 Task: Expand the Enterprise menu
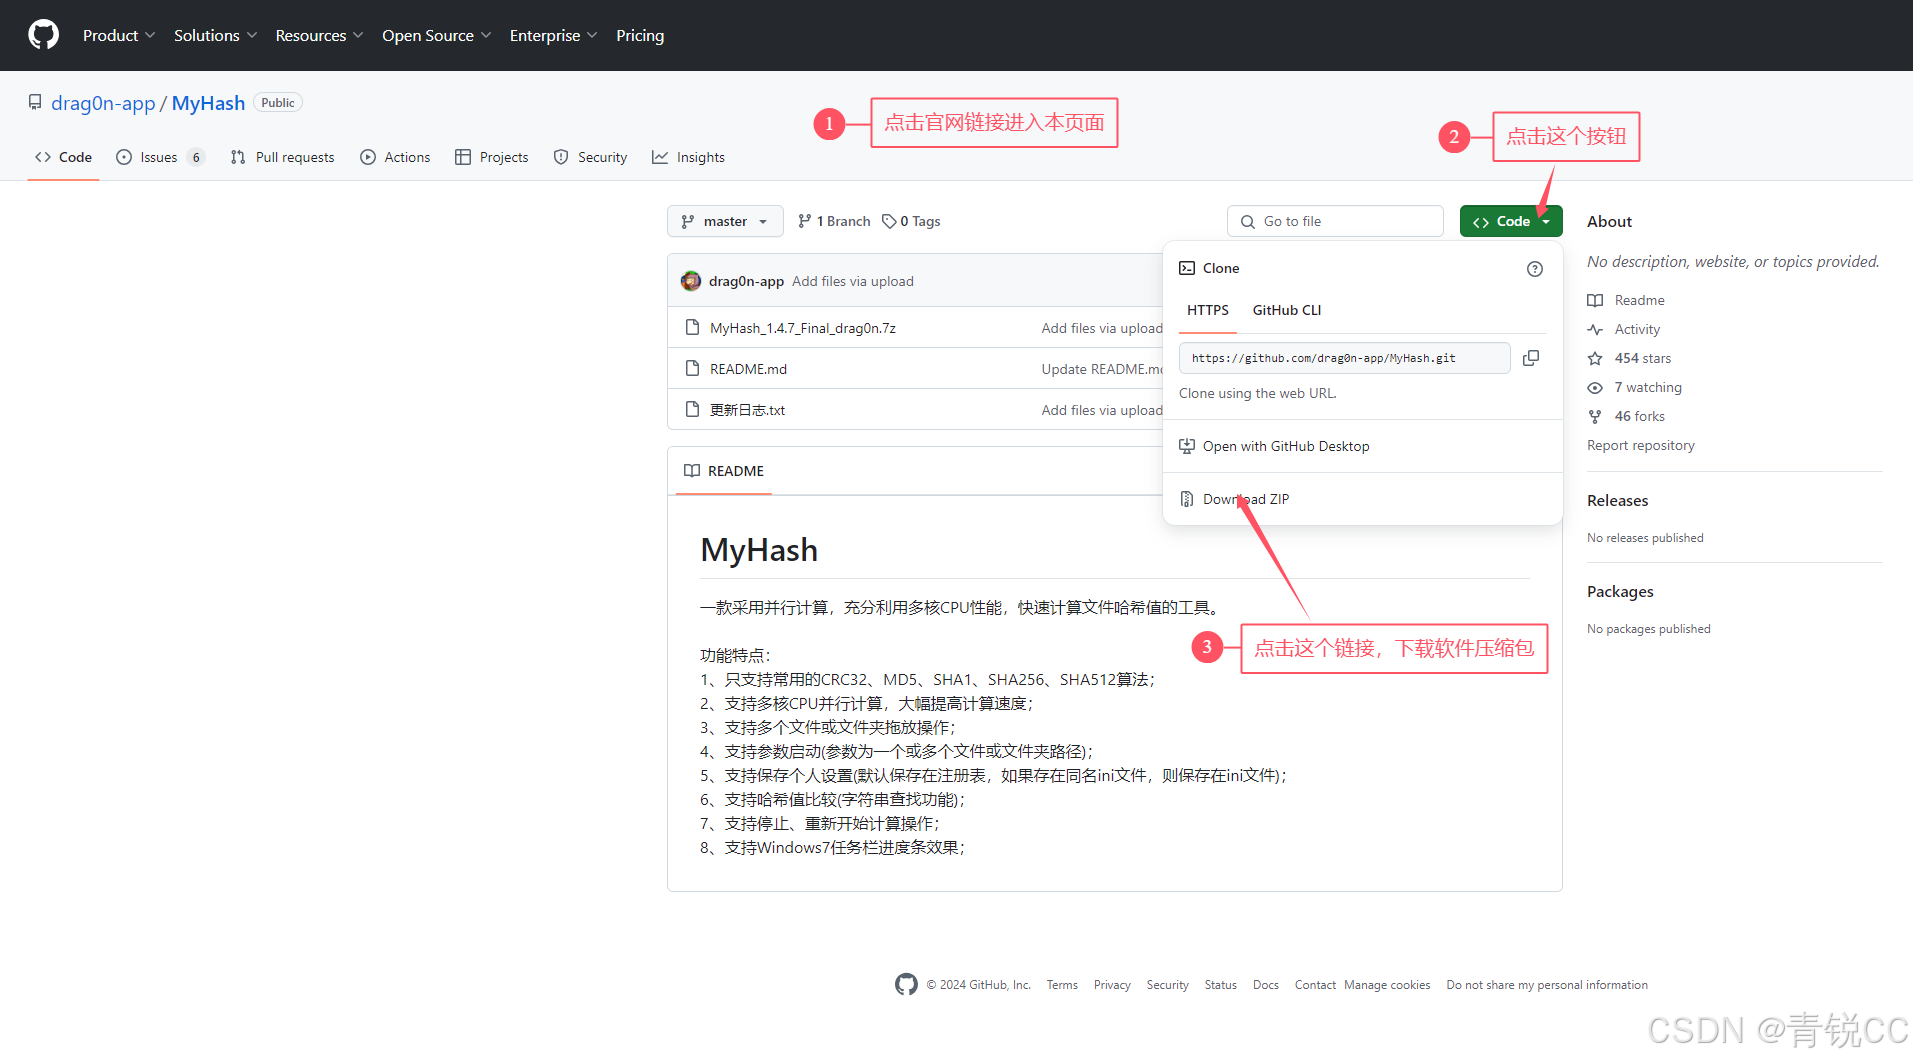(x=553, y=35)
